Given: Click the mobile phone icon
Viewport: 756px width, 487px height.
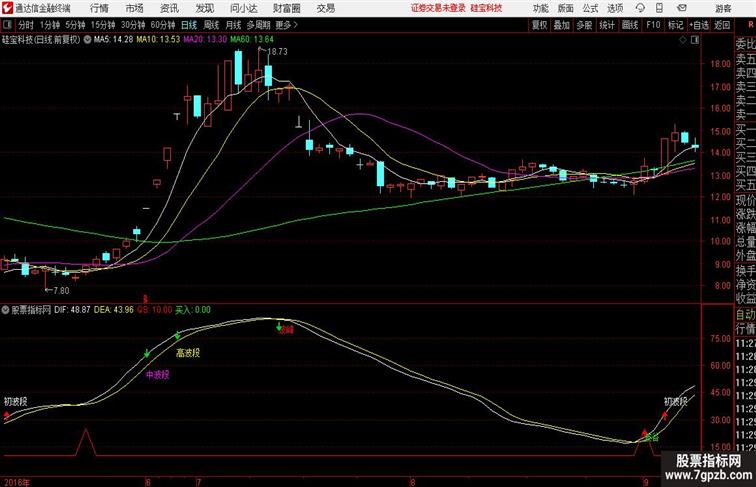Looking at the screenshot, I should coord(659,8).
